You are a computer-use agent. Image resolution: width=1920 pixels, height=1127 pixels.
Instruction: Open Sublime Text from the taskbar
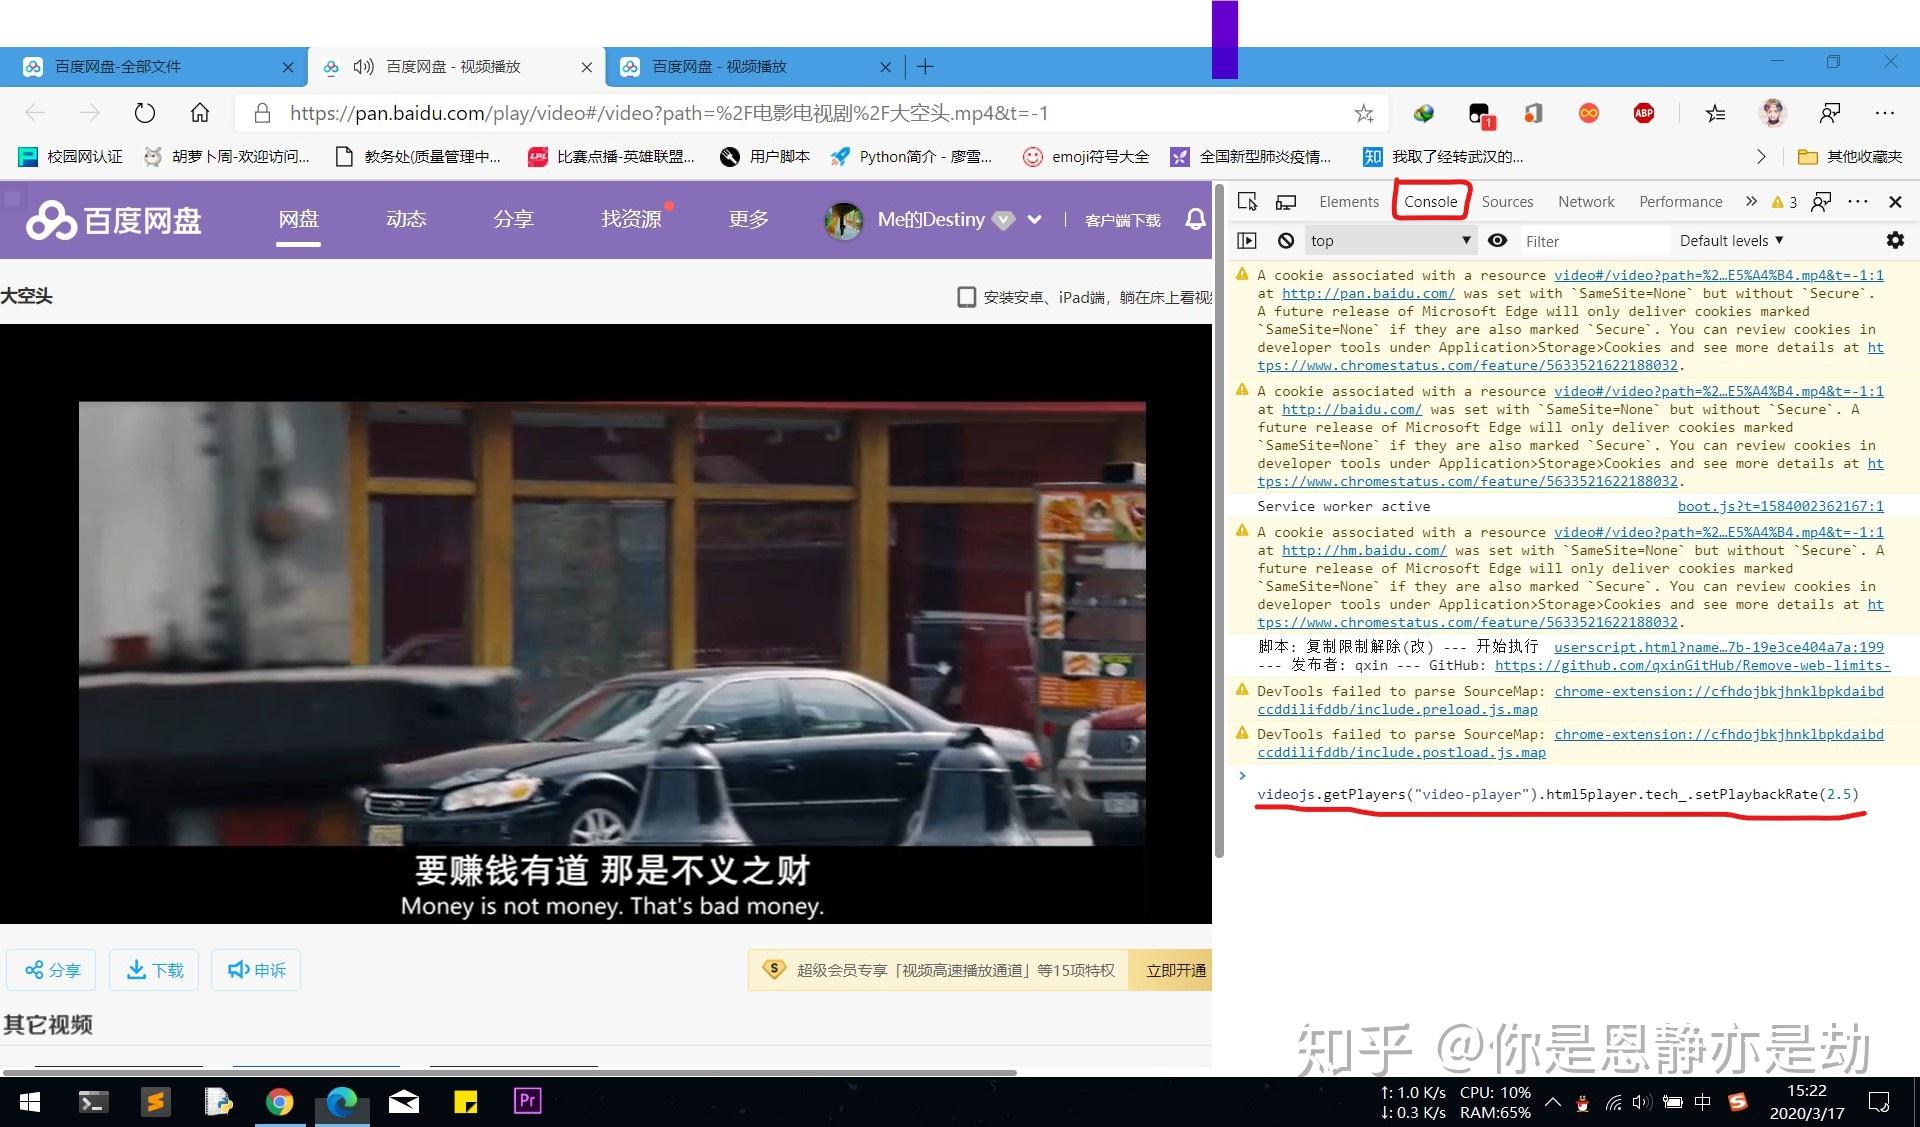tap(155, 1102)
